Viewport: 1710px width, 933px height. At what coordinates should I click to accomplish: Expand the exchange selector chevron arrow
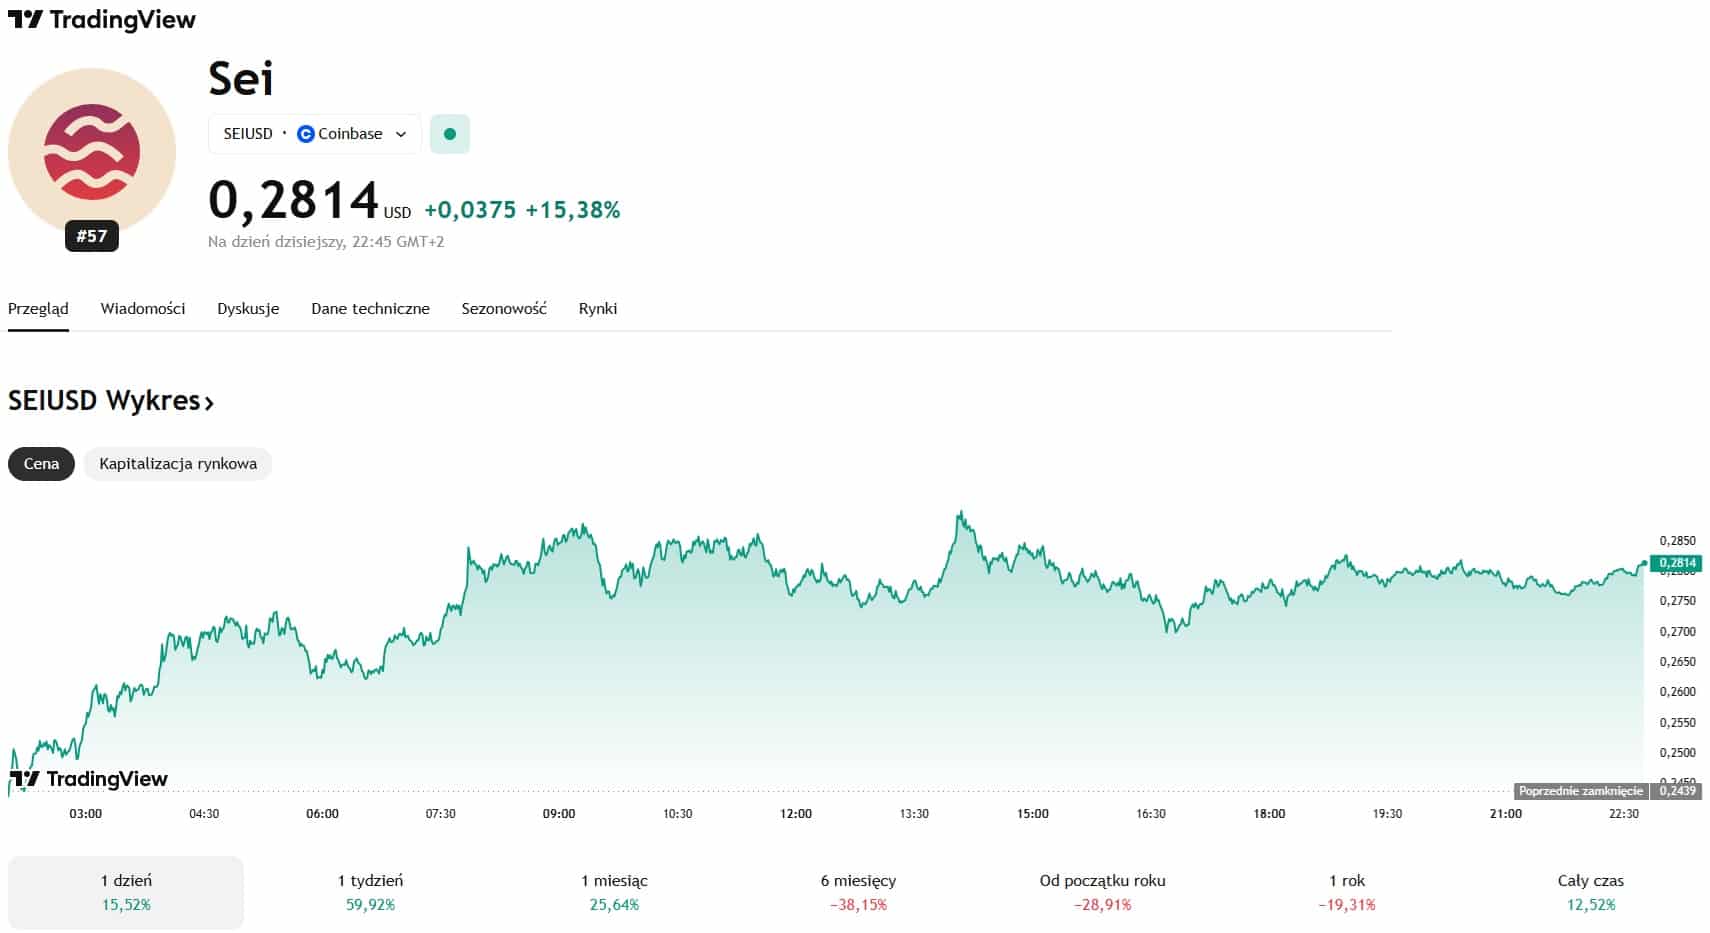(401, 134)
